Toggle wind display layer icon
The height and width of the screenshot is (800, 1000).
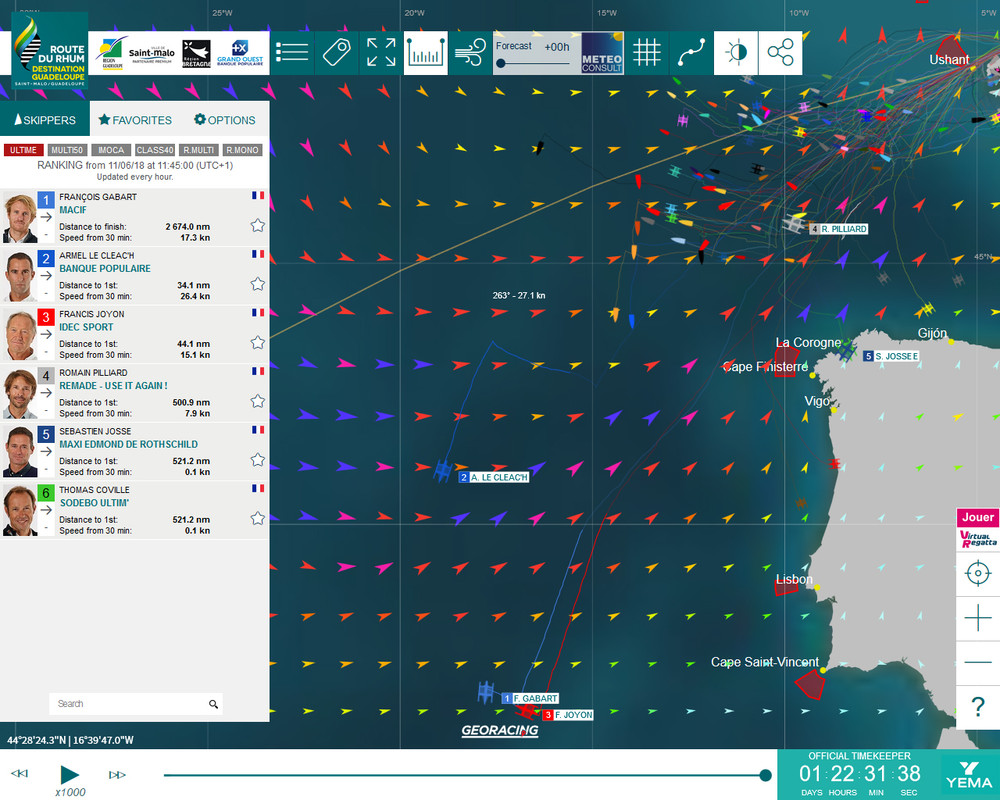(x=470, y=53)
